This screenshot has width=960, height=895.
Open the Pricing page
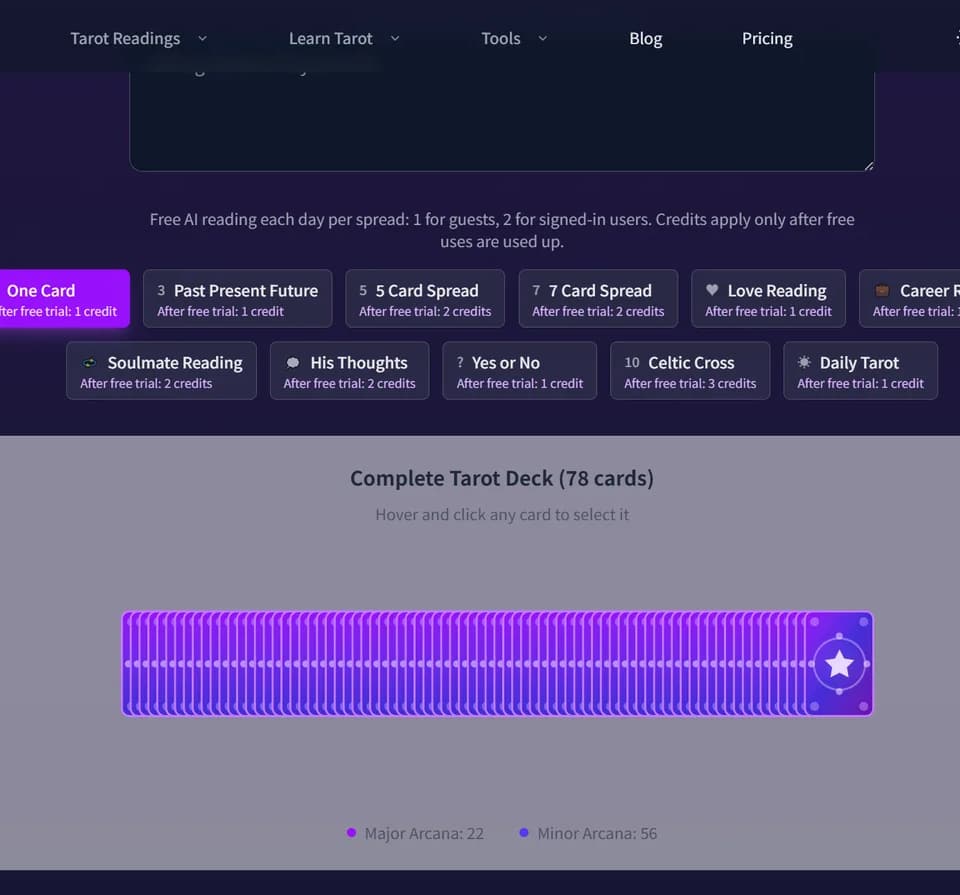(767, 39)
